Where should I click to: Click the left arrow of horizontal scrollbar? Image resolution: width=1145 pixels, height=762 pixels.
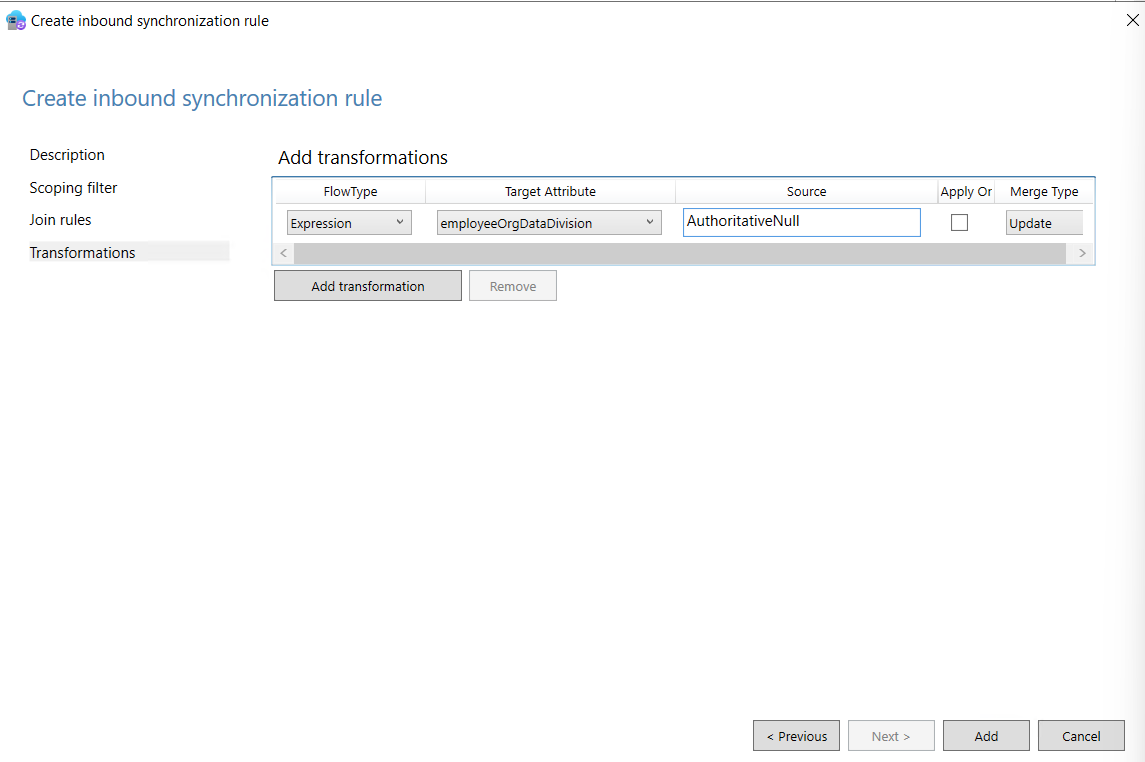(x=284, y=254)
